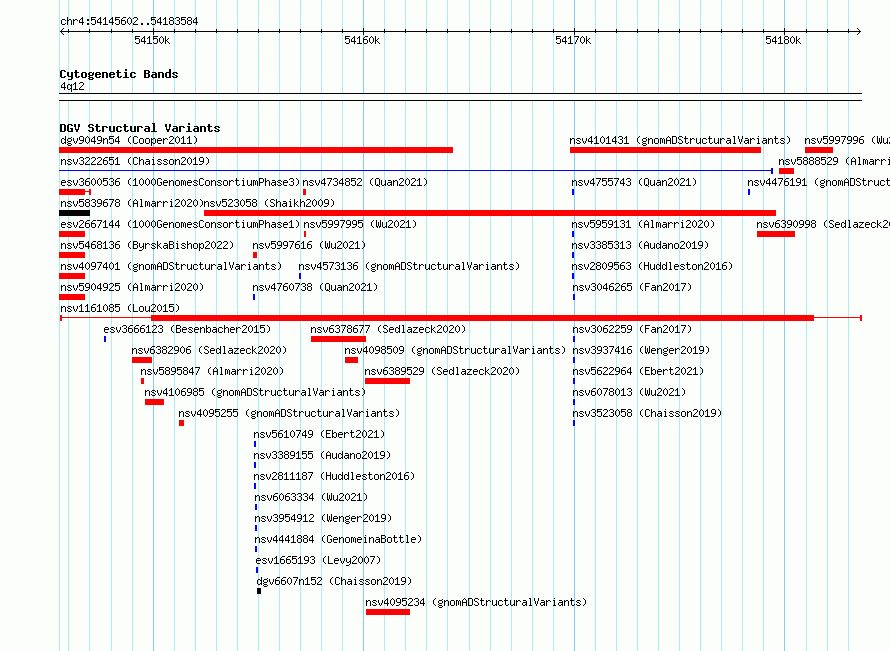Select nsv4106985 gnomADStructuralVariants label
The width and height of the screenshot is (890, 651).
[x=255, y=392]
